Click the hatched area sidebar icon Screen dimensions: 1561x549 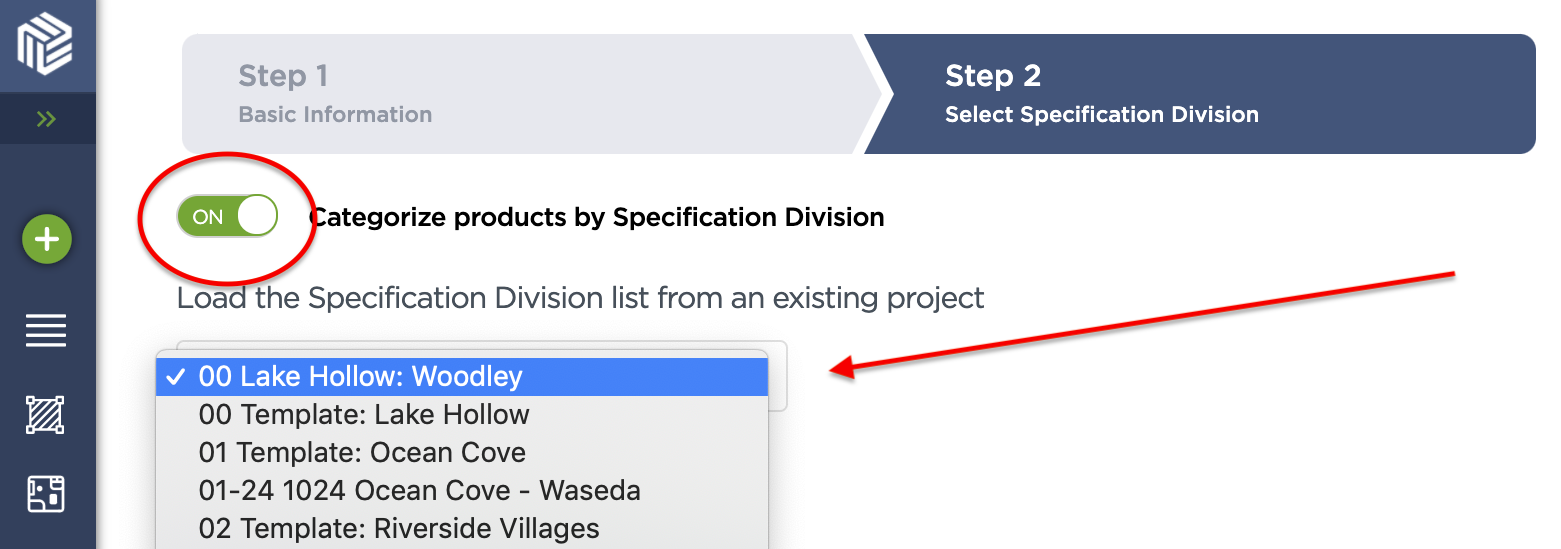click(x=46, y=414)
